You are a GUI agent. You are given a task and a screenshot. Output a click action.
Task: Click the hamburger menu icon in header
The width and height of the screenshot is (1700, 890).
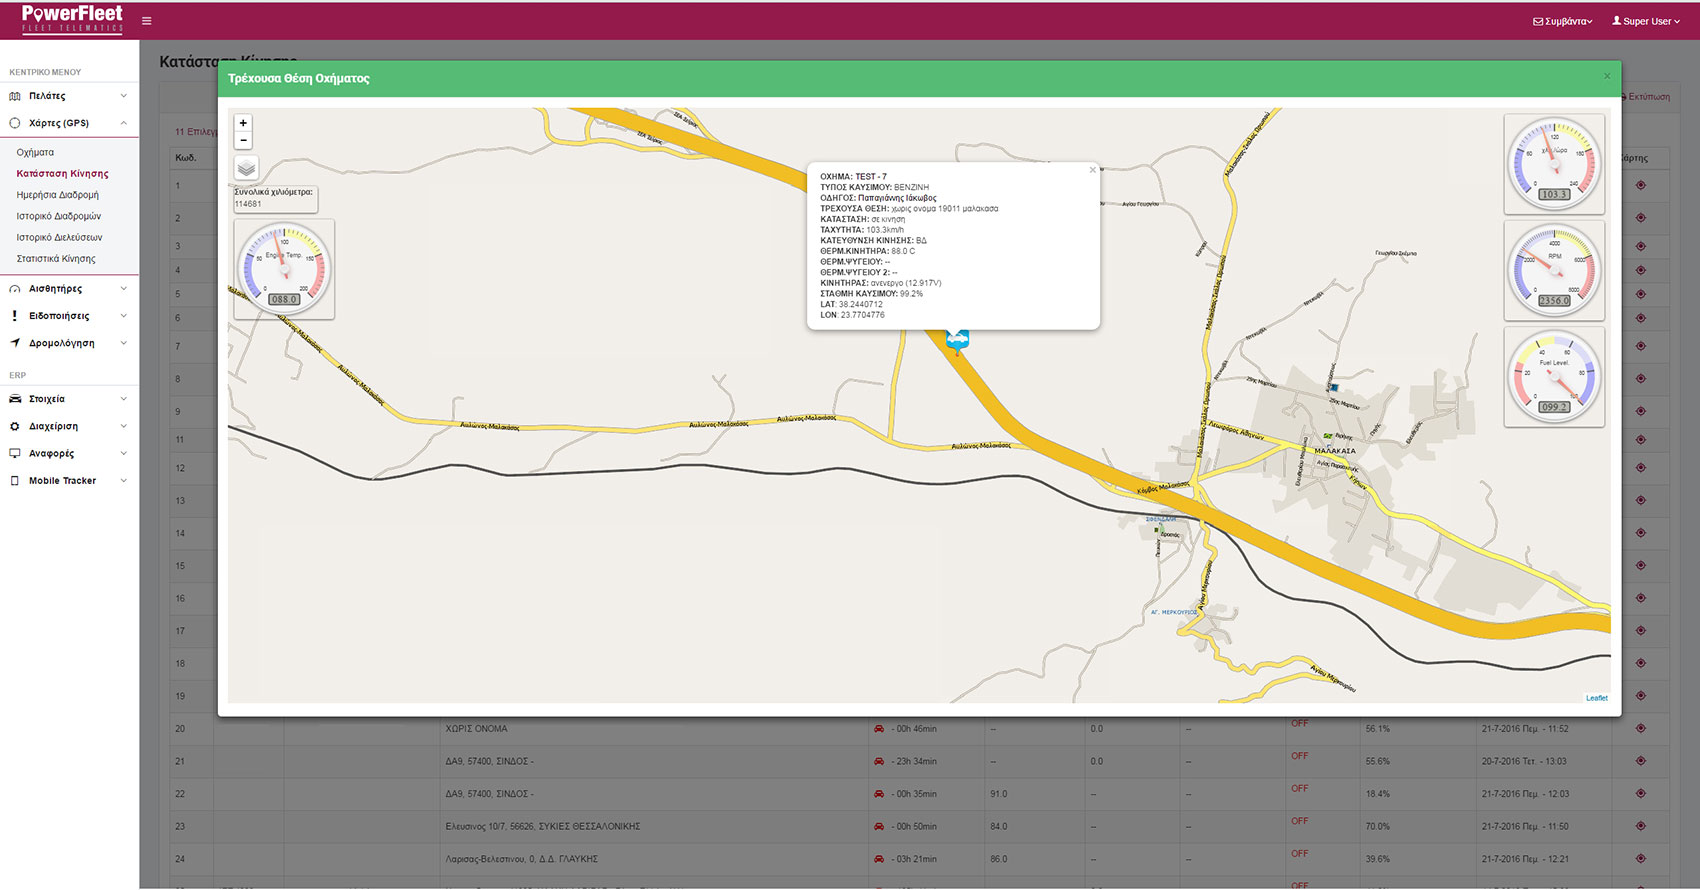[147, 21]
